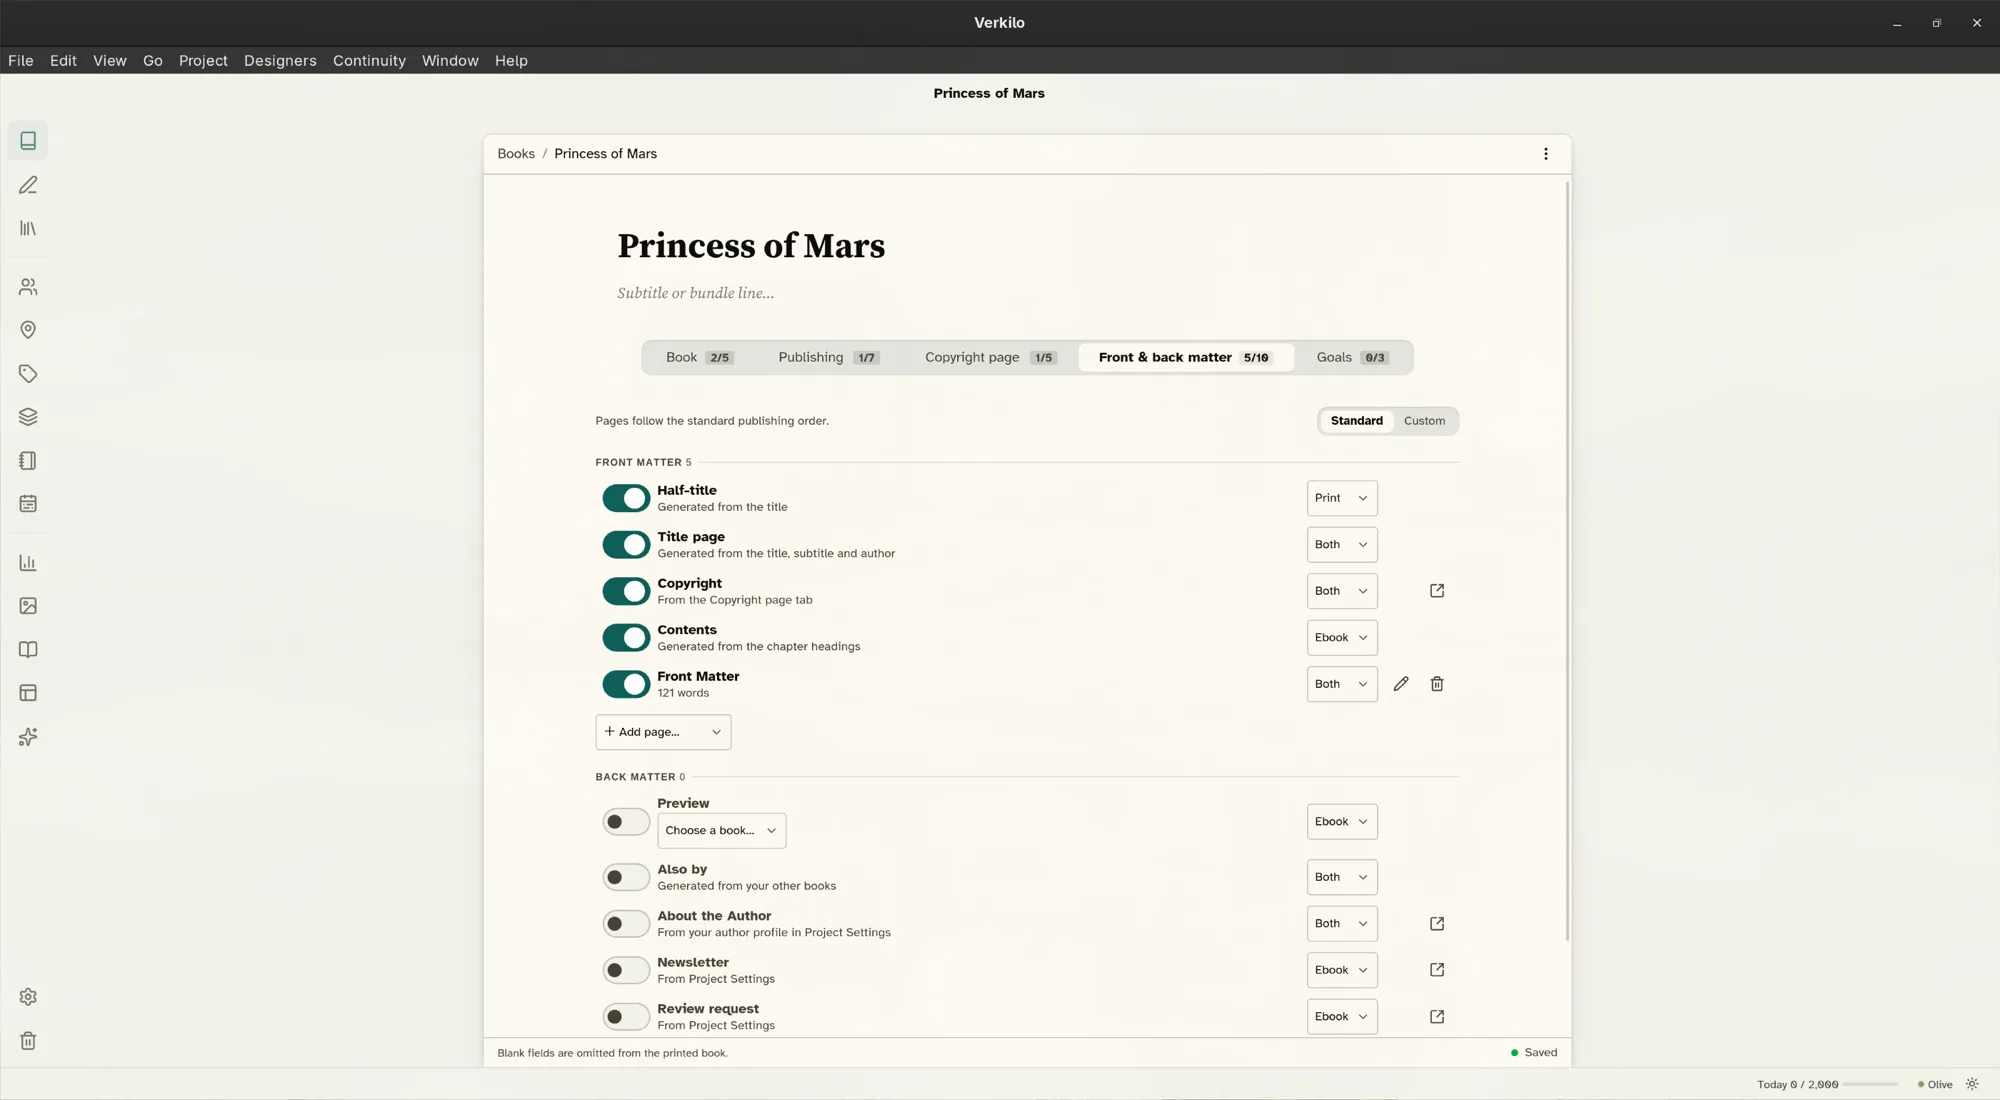
Task: Disable the Half-title page toggle
Action: click(626, 498)
